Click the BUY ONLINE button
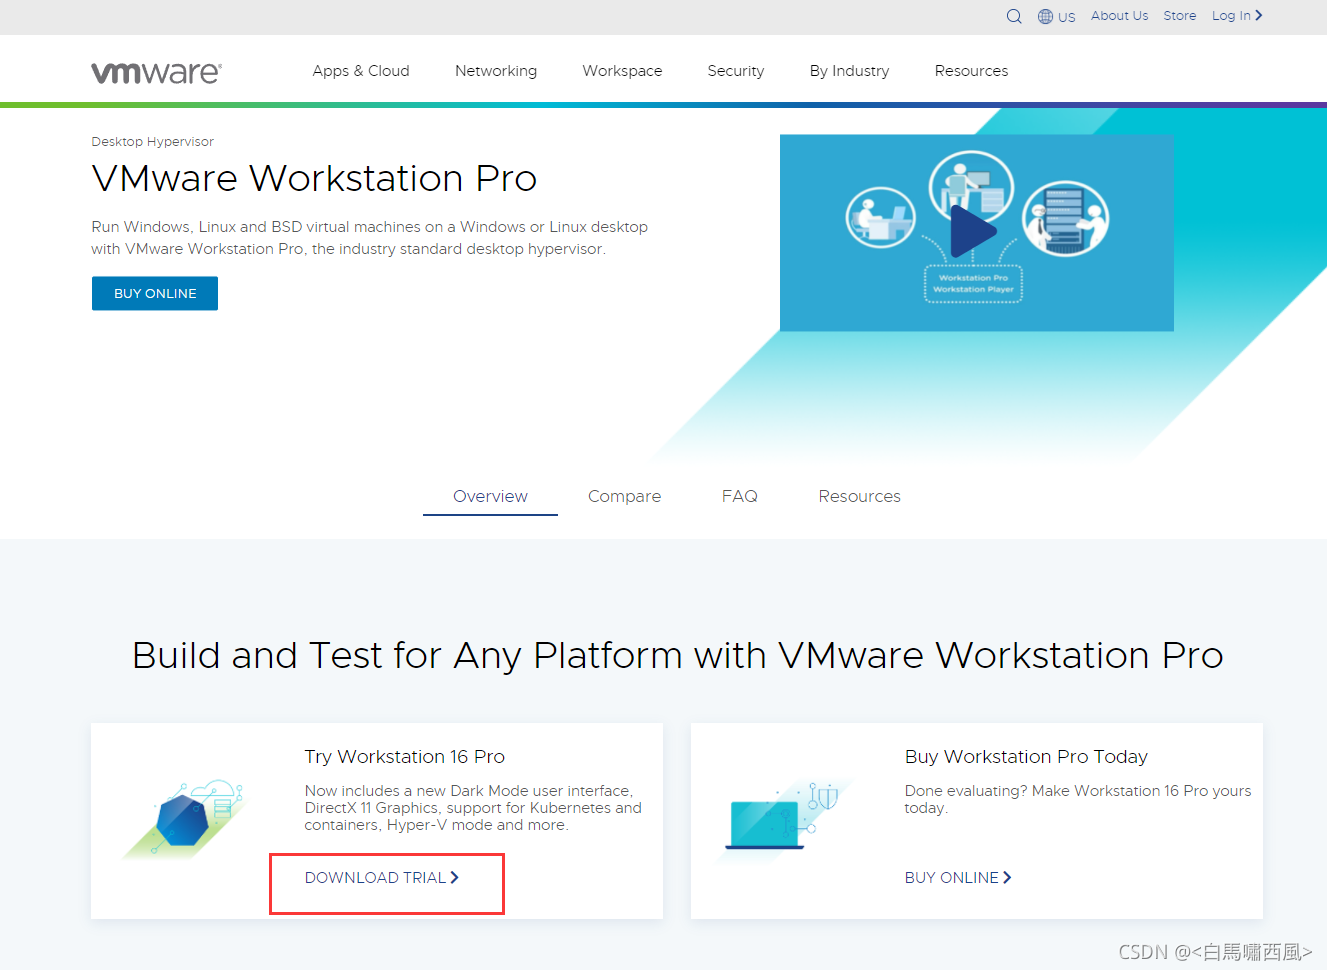1327x970 pixels. click(154, 293)
